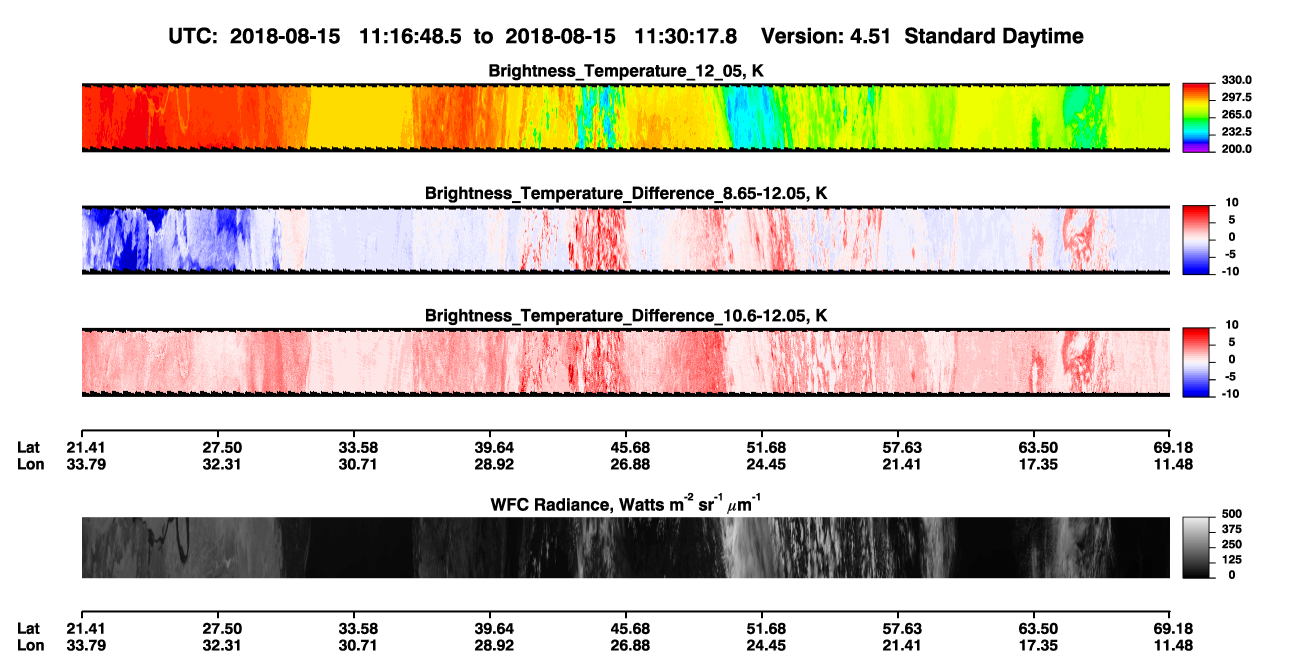Click the blue-red colorbar beside the 10.6-12.05 panel
Viewport: 1300px width, 667px height.
pos(1199,361)
